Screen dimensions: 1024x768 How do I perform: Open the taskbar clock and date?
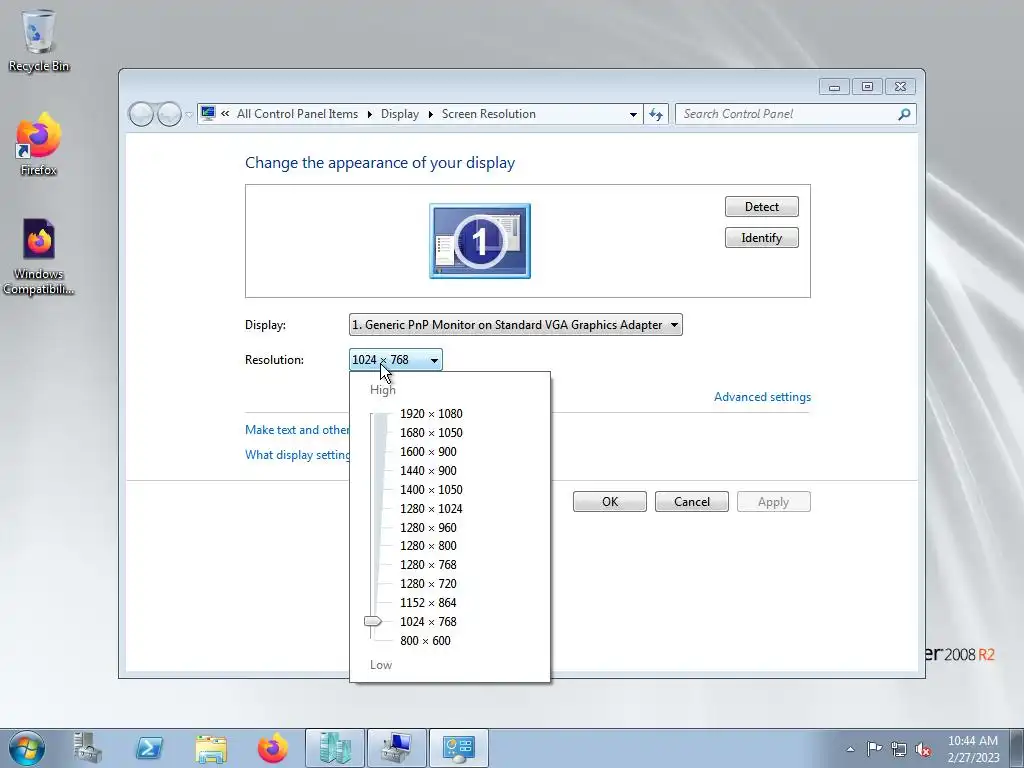(x=973, y=748)
